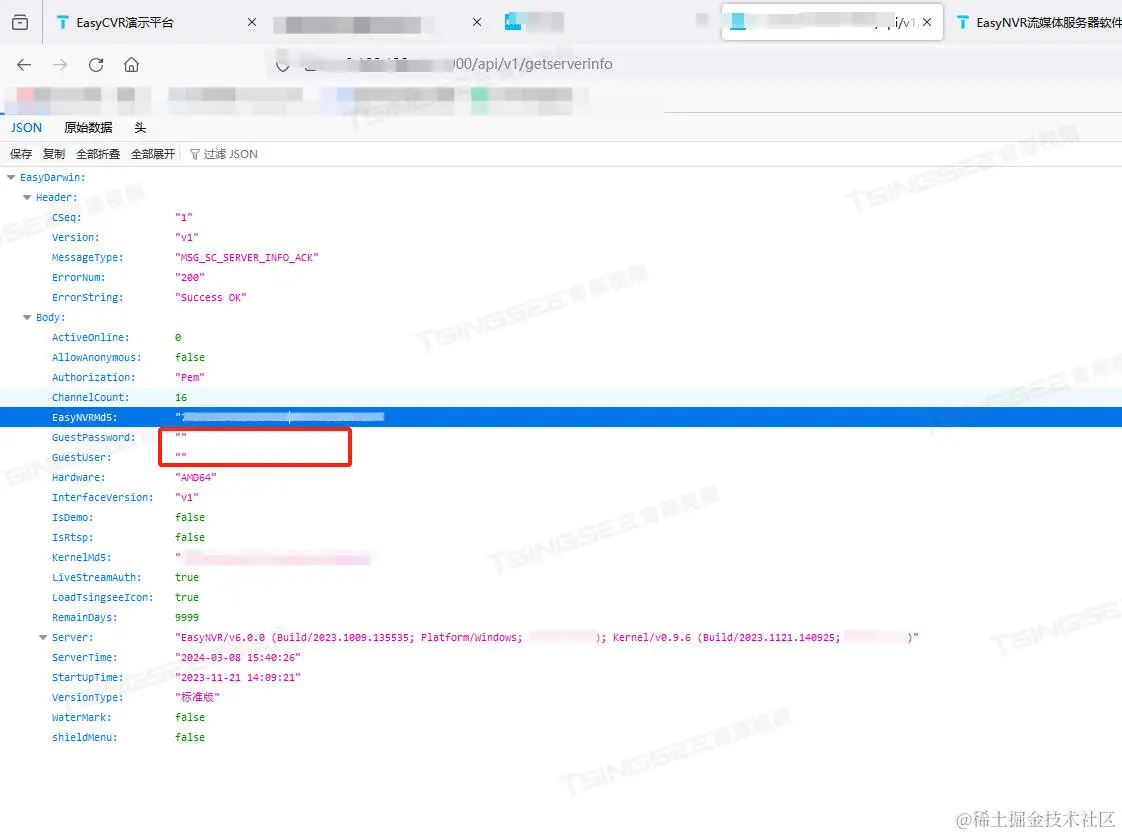Select the IsDemo row
The image size is (1122, 836).
tap(561, 517)
